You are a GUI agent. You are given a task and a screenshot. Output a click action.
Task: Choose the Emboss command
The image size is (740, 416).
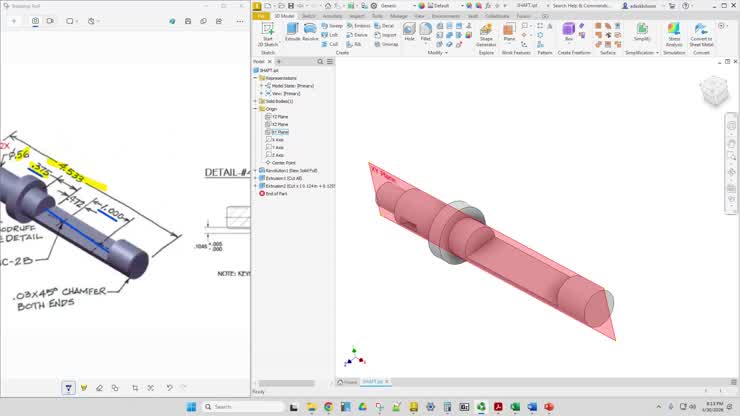[x=359, y=25]
